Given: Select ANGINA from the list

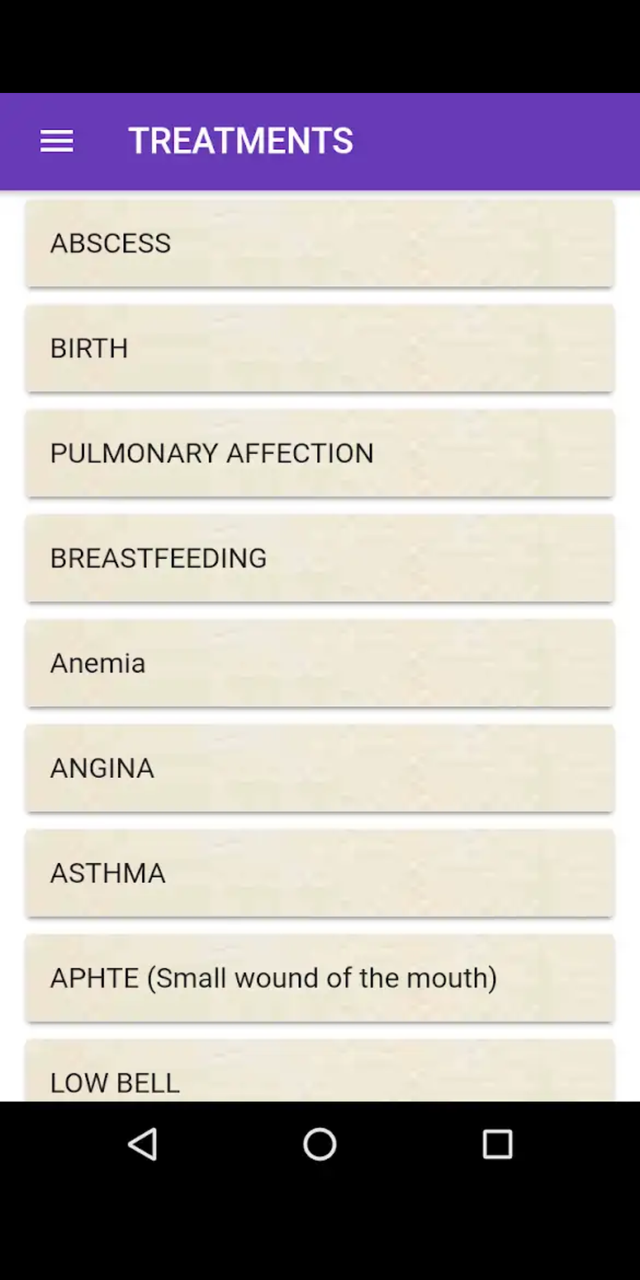Looking at the screenshot, I should pos(320,768).
